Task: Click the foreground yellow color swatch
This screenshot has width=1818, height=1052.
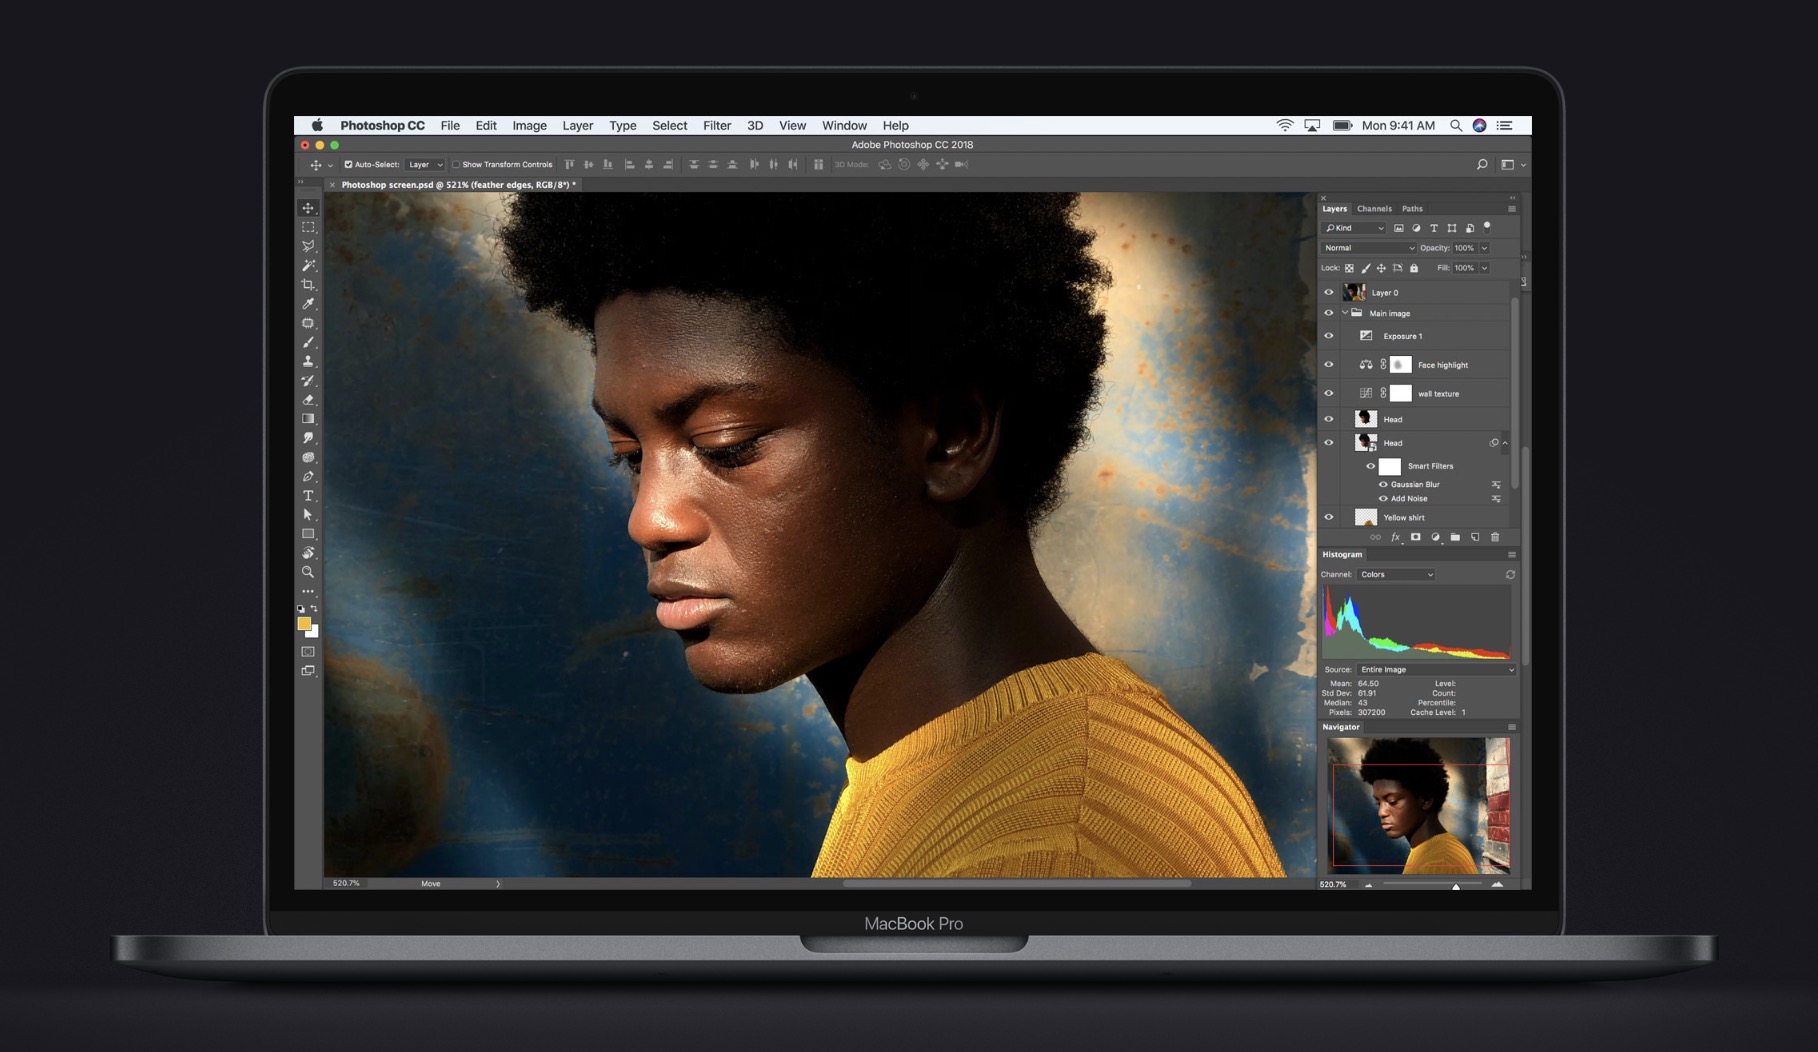Action: point(304,624)
